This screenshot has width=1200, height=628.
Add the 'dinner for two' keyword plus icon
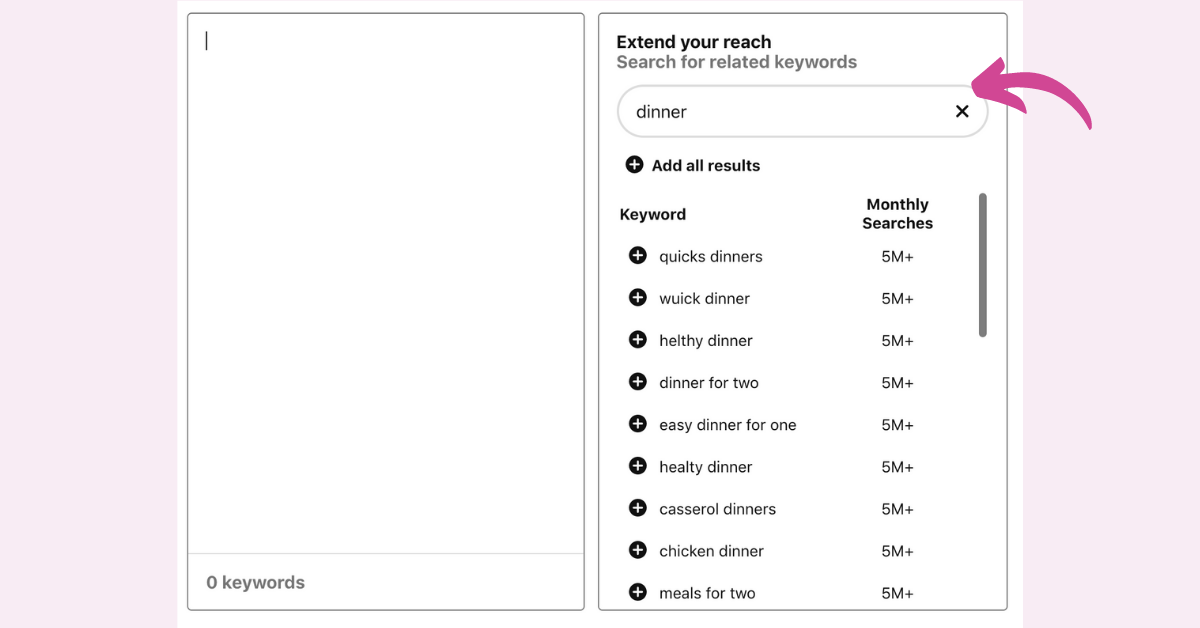coord(637,381)
